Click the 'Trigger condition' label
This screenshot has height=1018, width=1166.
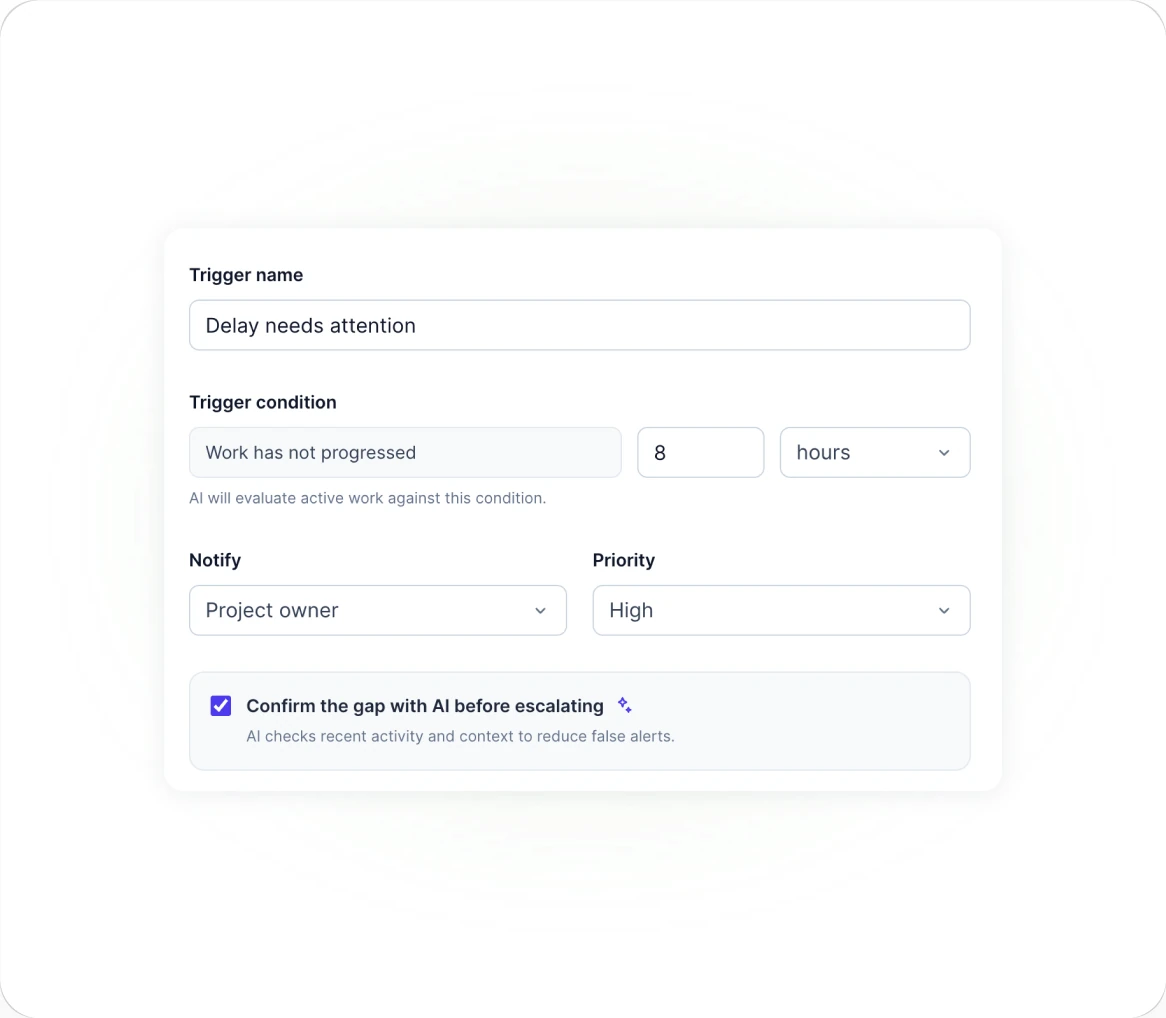click(262, 402)
